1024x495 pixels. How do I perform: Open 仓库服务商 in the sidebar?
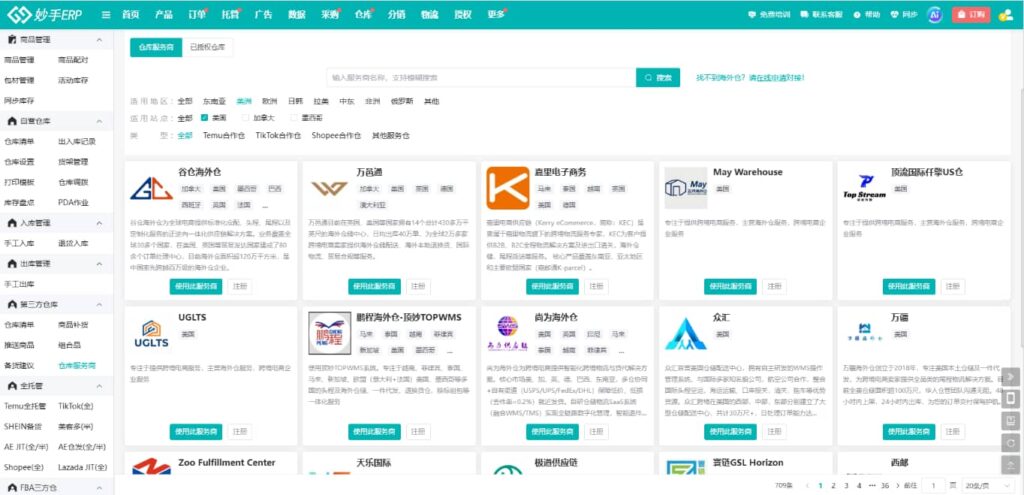click(x=77, y=366)
